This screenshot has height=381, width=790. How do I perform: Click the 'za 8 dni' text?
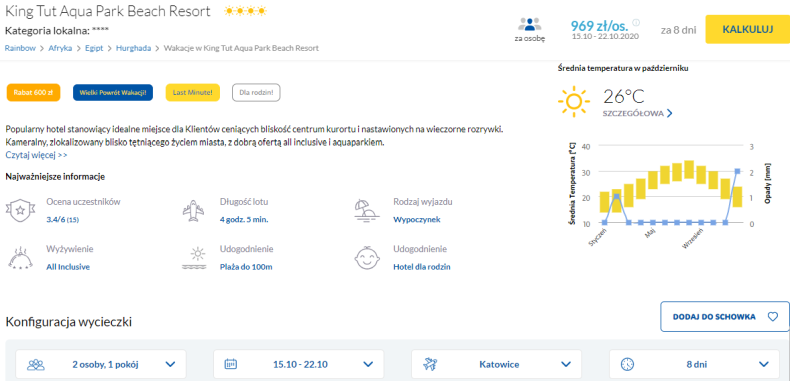coord(679,30)
